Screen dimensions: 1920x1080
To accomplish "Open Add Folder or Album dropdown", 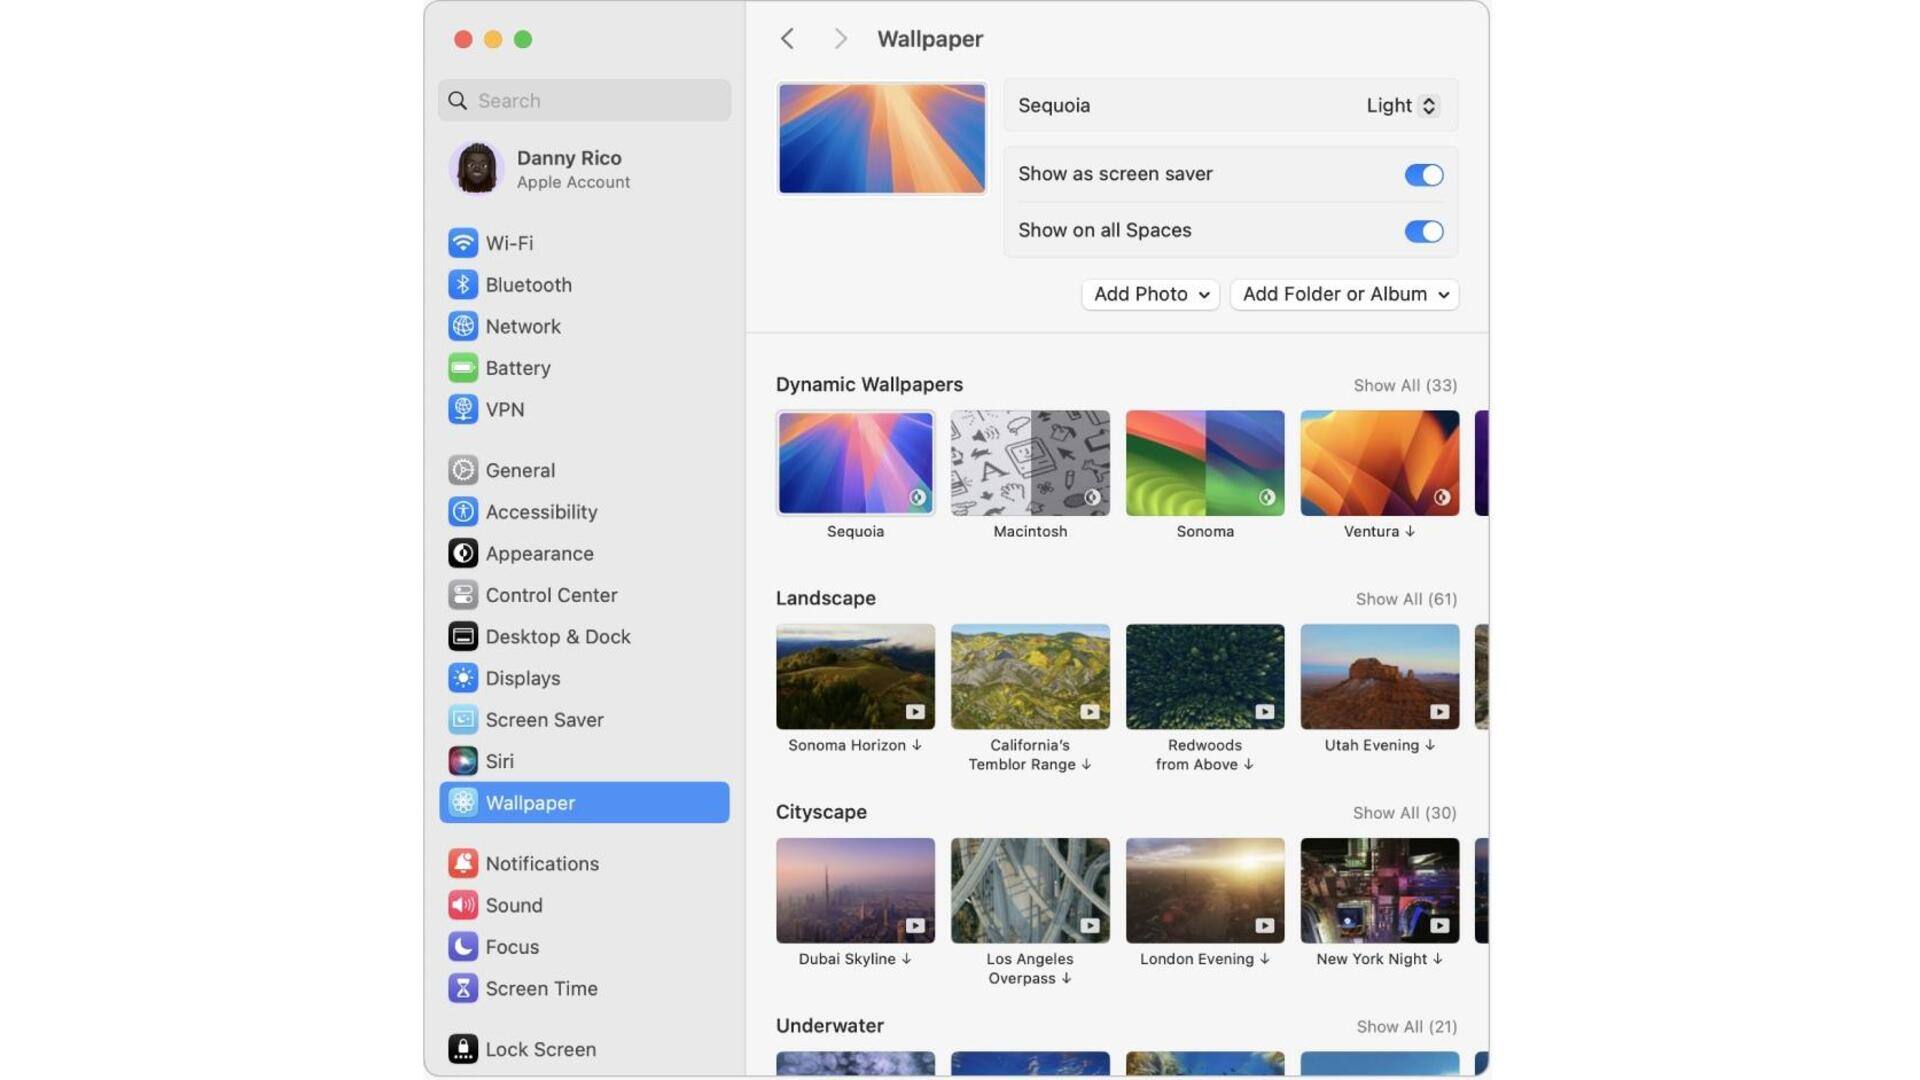I will (1344, 294).
